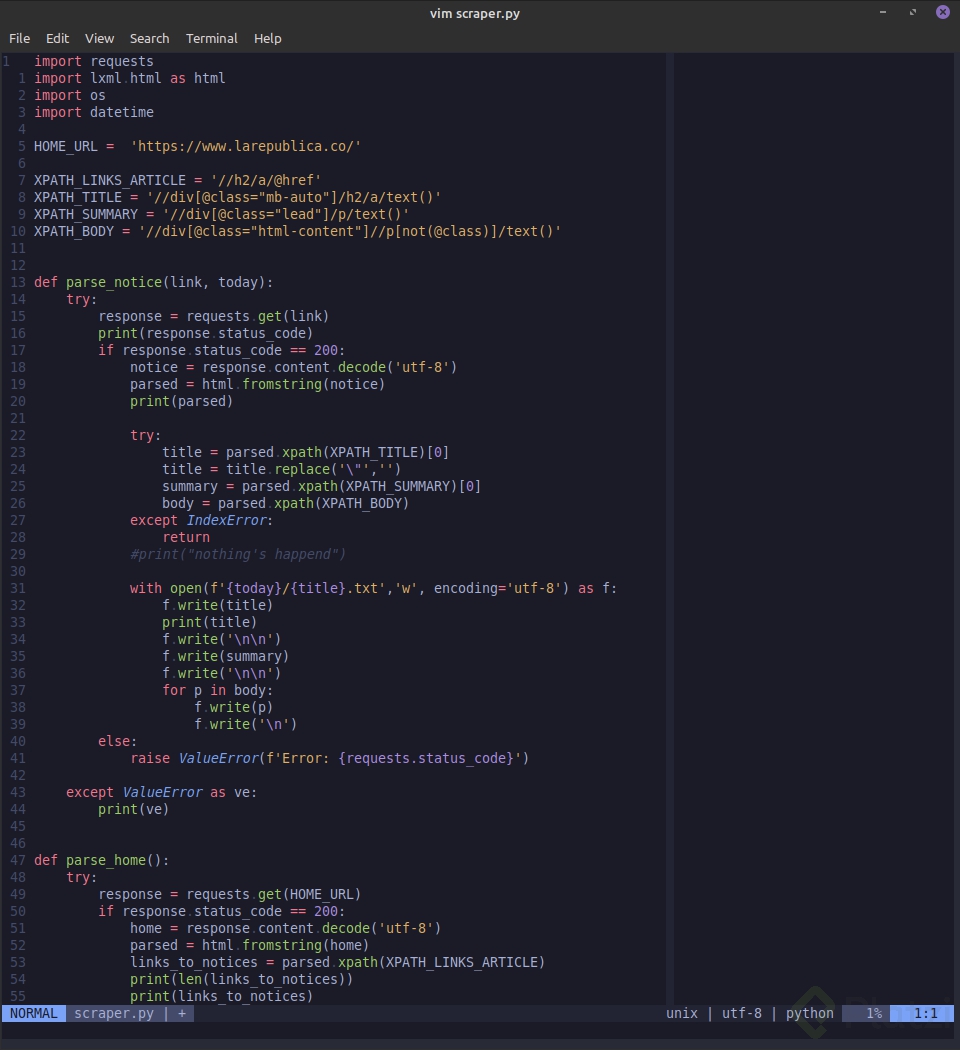Click the 'import os' line
The height and width of the screenshot is (1050, 960).
(x=70, y=96)
